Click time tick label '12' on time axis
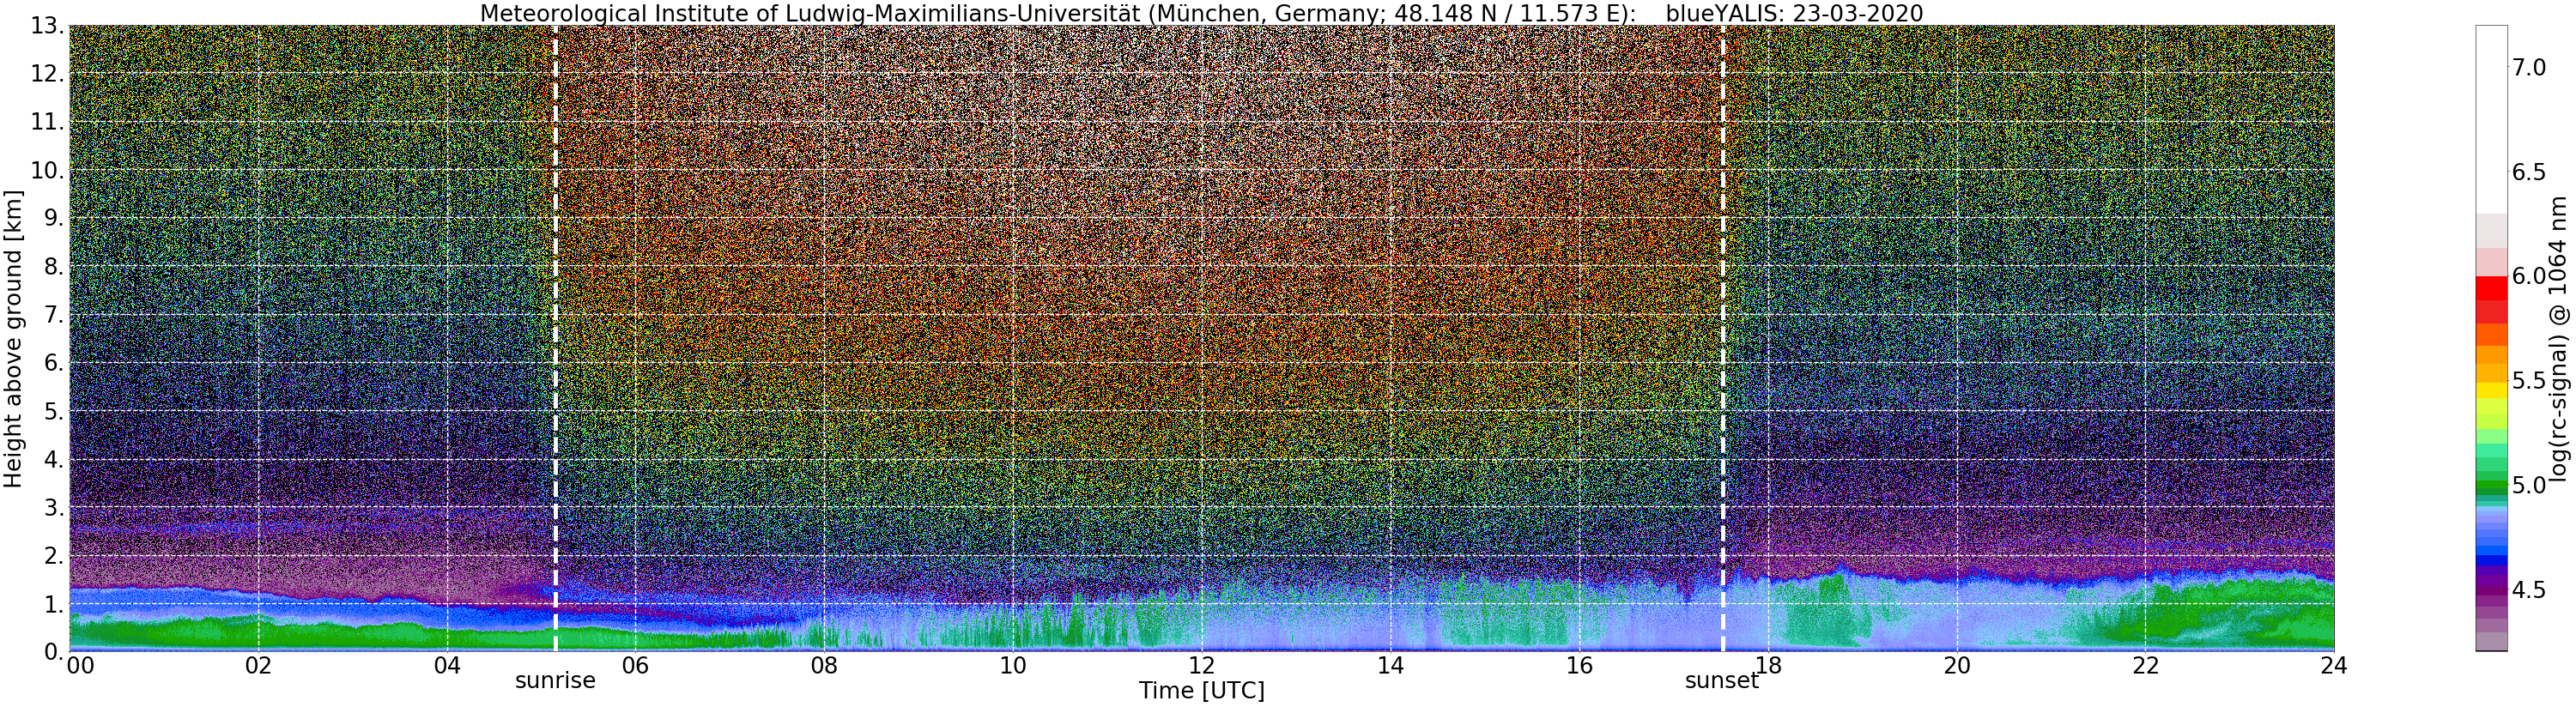The image size is (2576, 707). (1202, 665)
